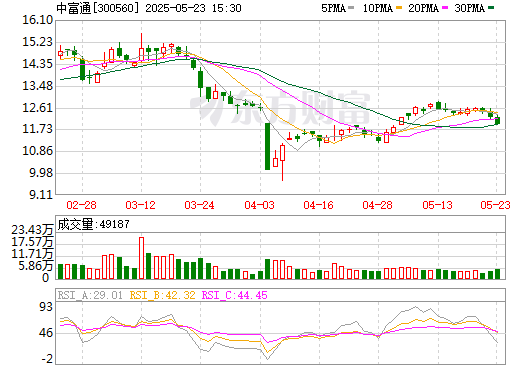The image size is (520, 365).
Task: Click the 30PMA green legend swatch
Action: pos(491,8)
